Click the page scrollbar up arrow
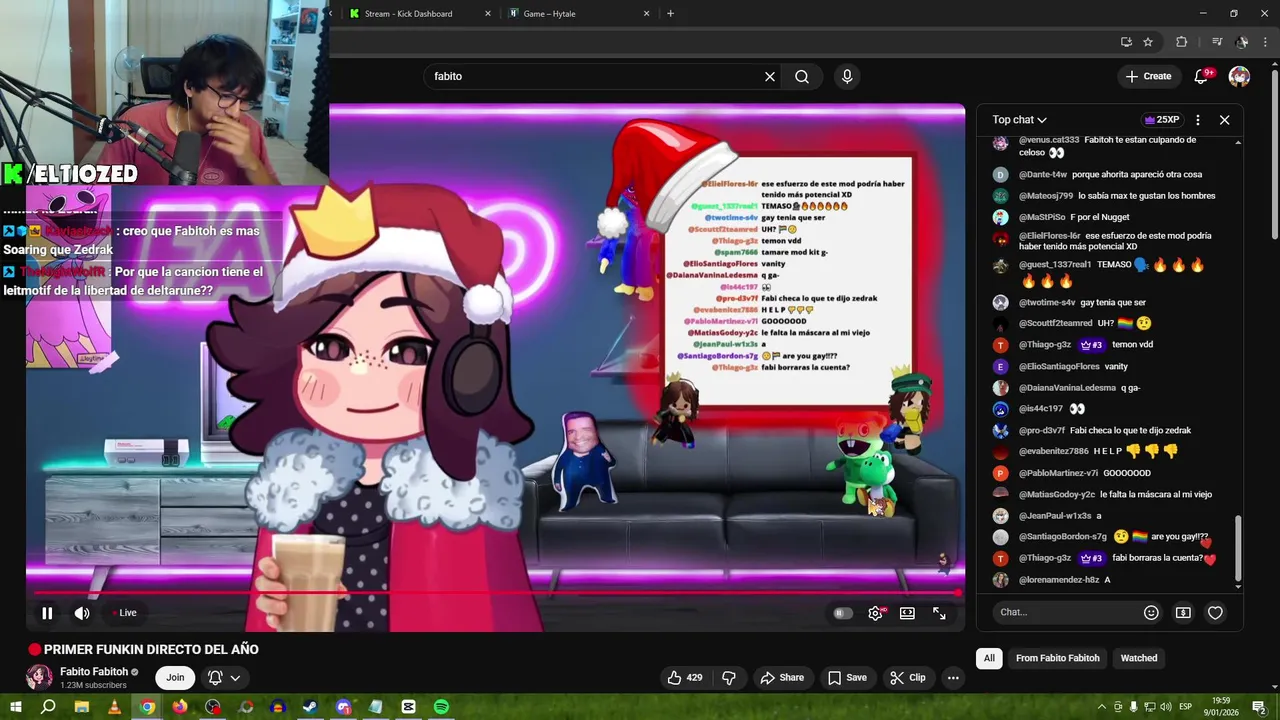 pos(1274,62)
